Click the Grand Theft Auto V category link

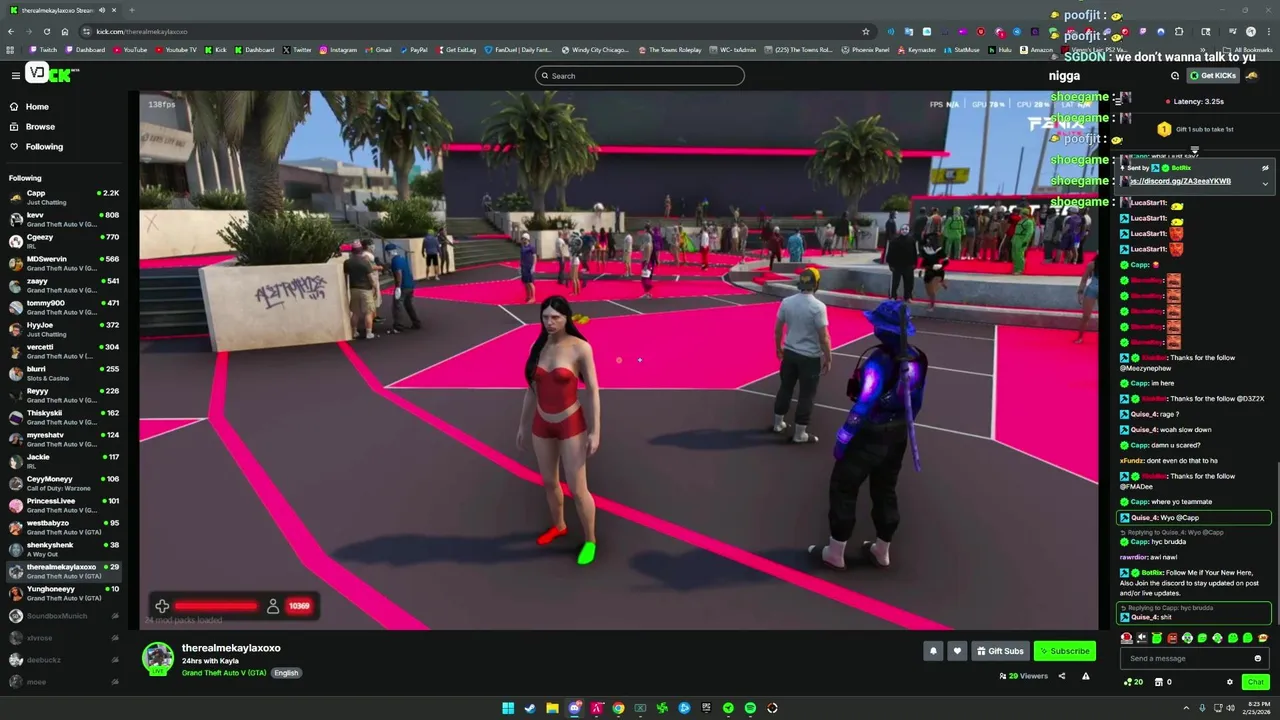click(x=224, y=673)
